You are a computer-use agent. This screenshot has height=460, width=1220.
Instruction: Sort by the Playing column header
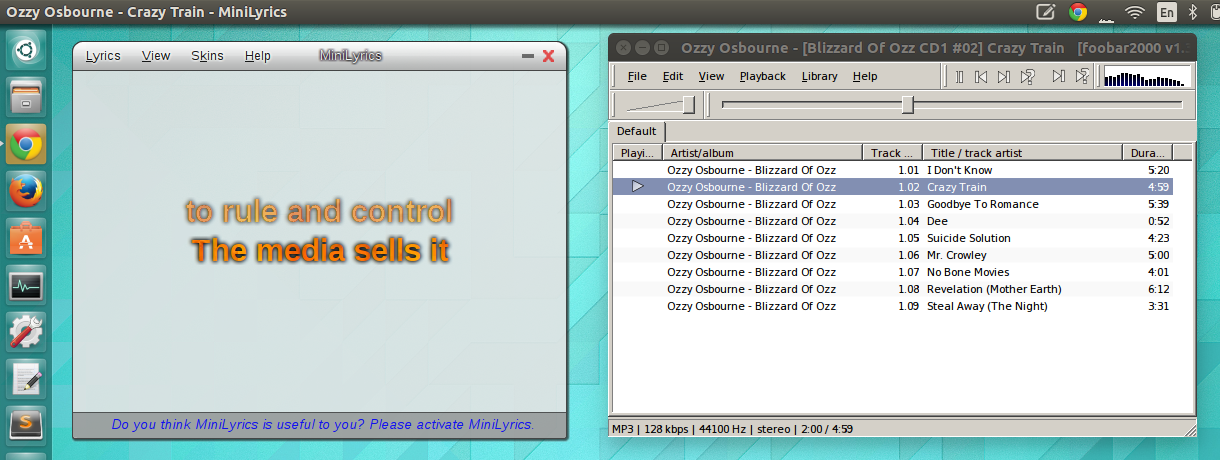pyautogui.click(x=637, y=153)
